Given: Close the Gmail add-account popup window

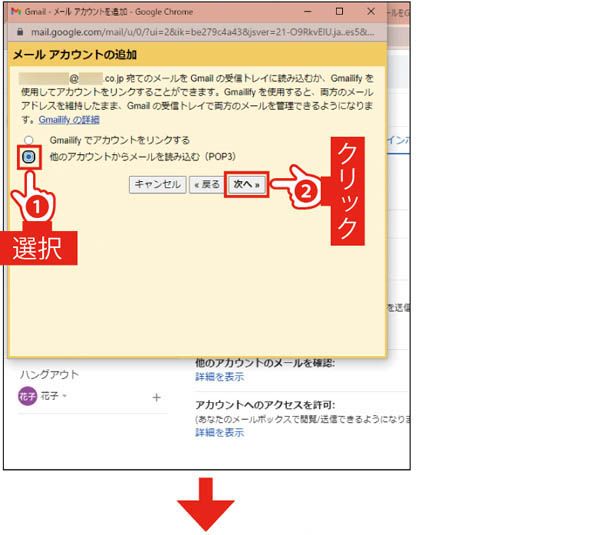Looking at the screenshot, I should pos(371,12).
